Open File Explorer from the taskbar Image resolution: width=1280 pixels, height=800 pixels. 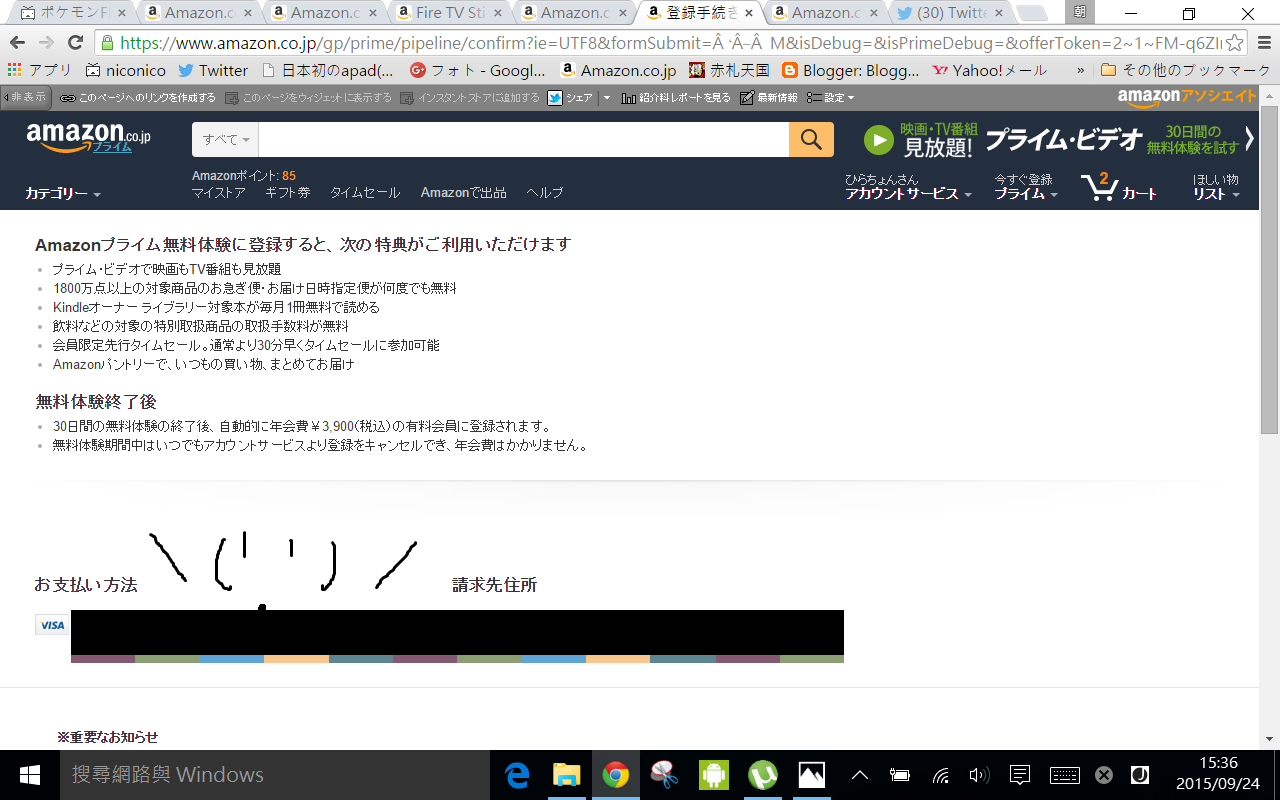[x=567, y=775]
